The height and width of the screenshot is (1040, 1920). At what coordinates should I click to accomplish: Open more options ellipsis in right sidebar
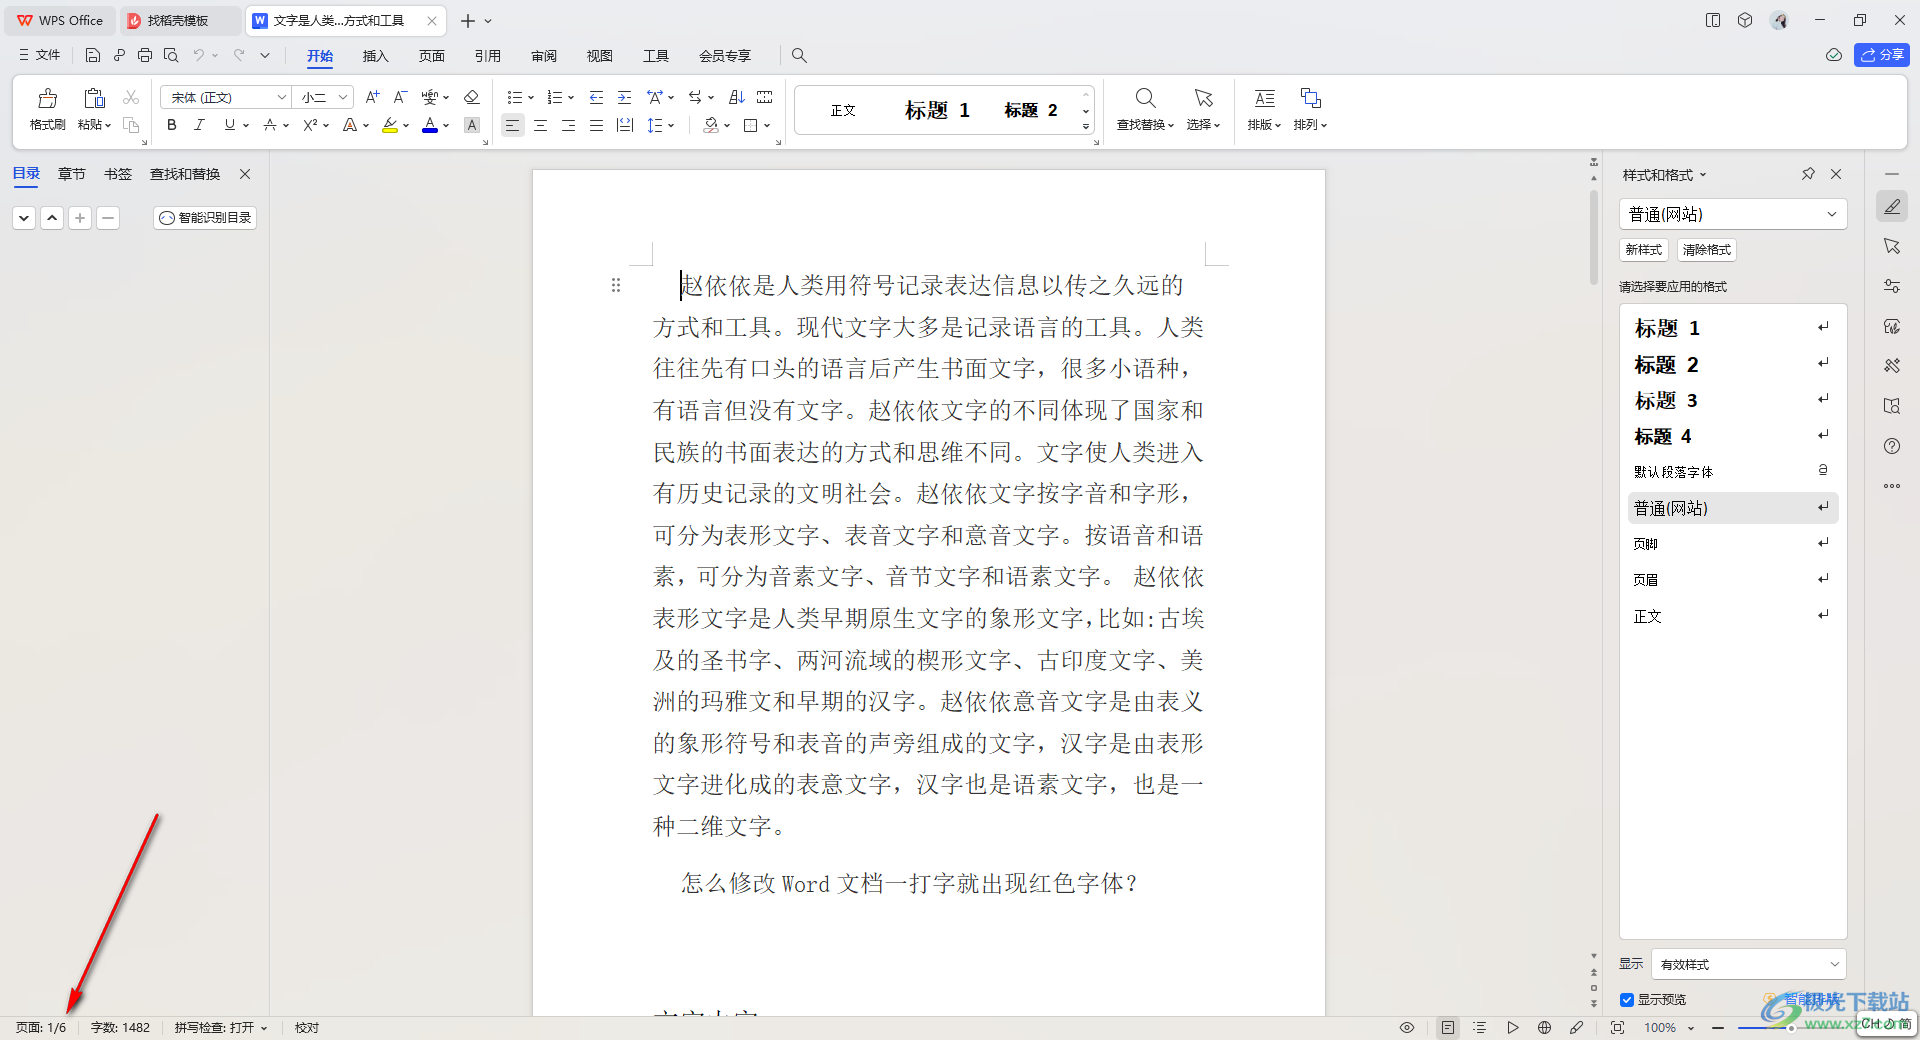[1892, 486]
